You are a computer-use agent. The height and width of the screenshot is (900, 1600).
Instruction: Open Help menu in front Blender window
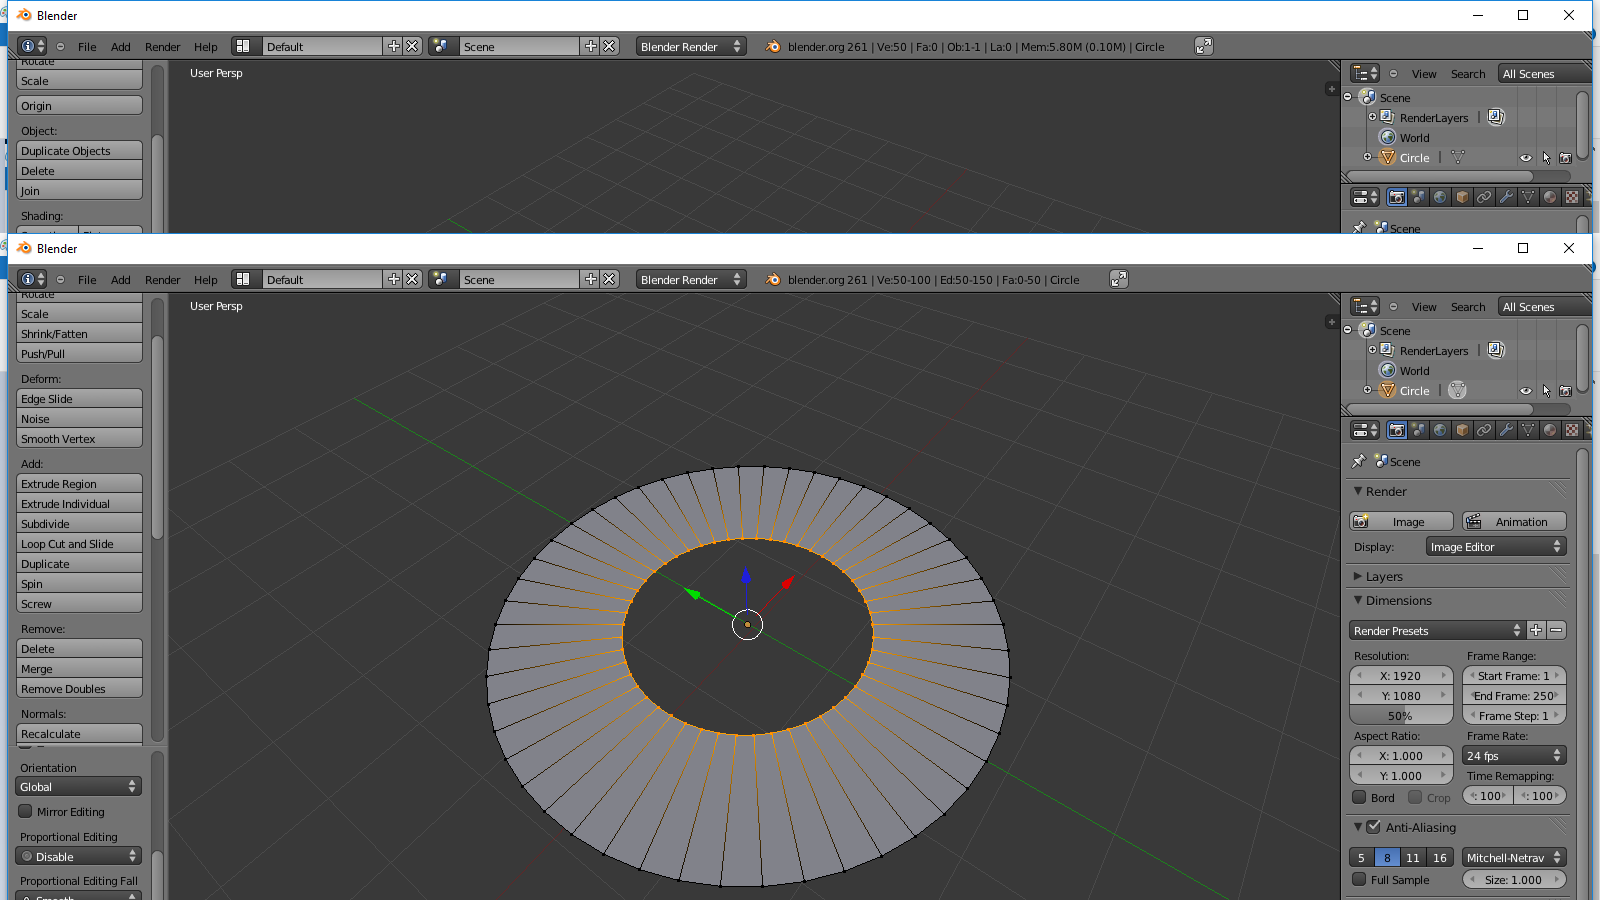(x=206, y=280)
